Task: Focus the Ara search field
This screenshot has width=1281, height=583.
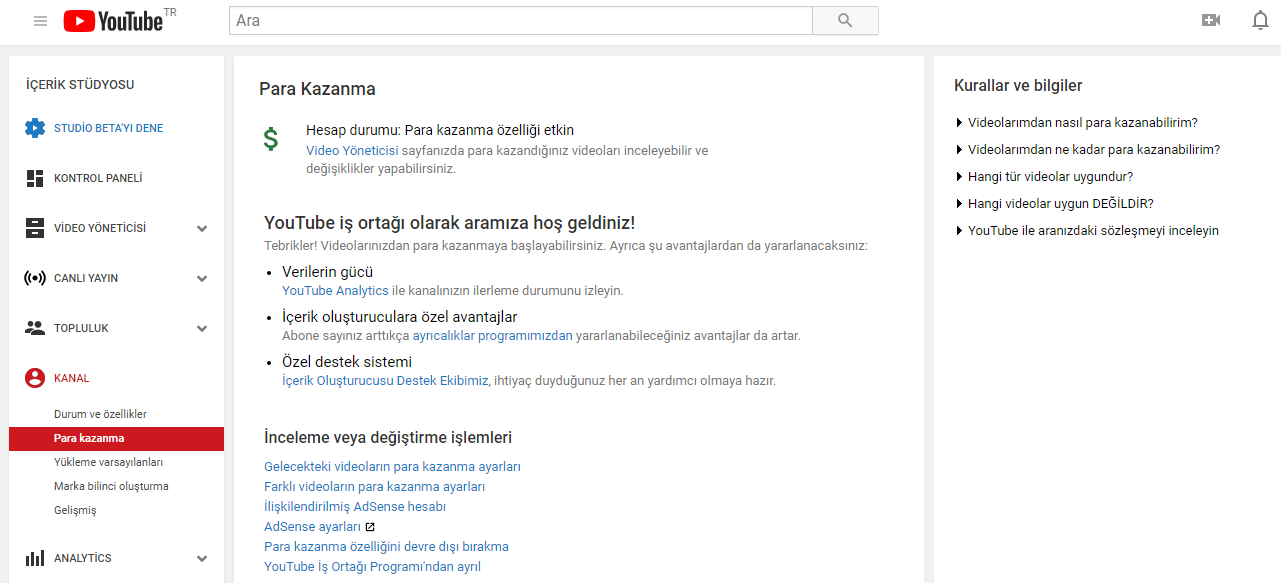Action: pyautogui.click(x=520, y=20)
